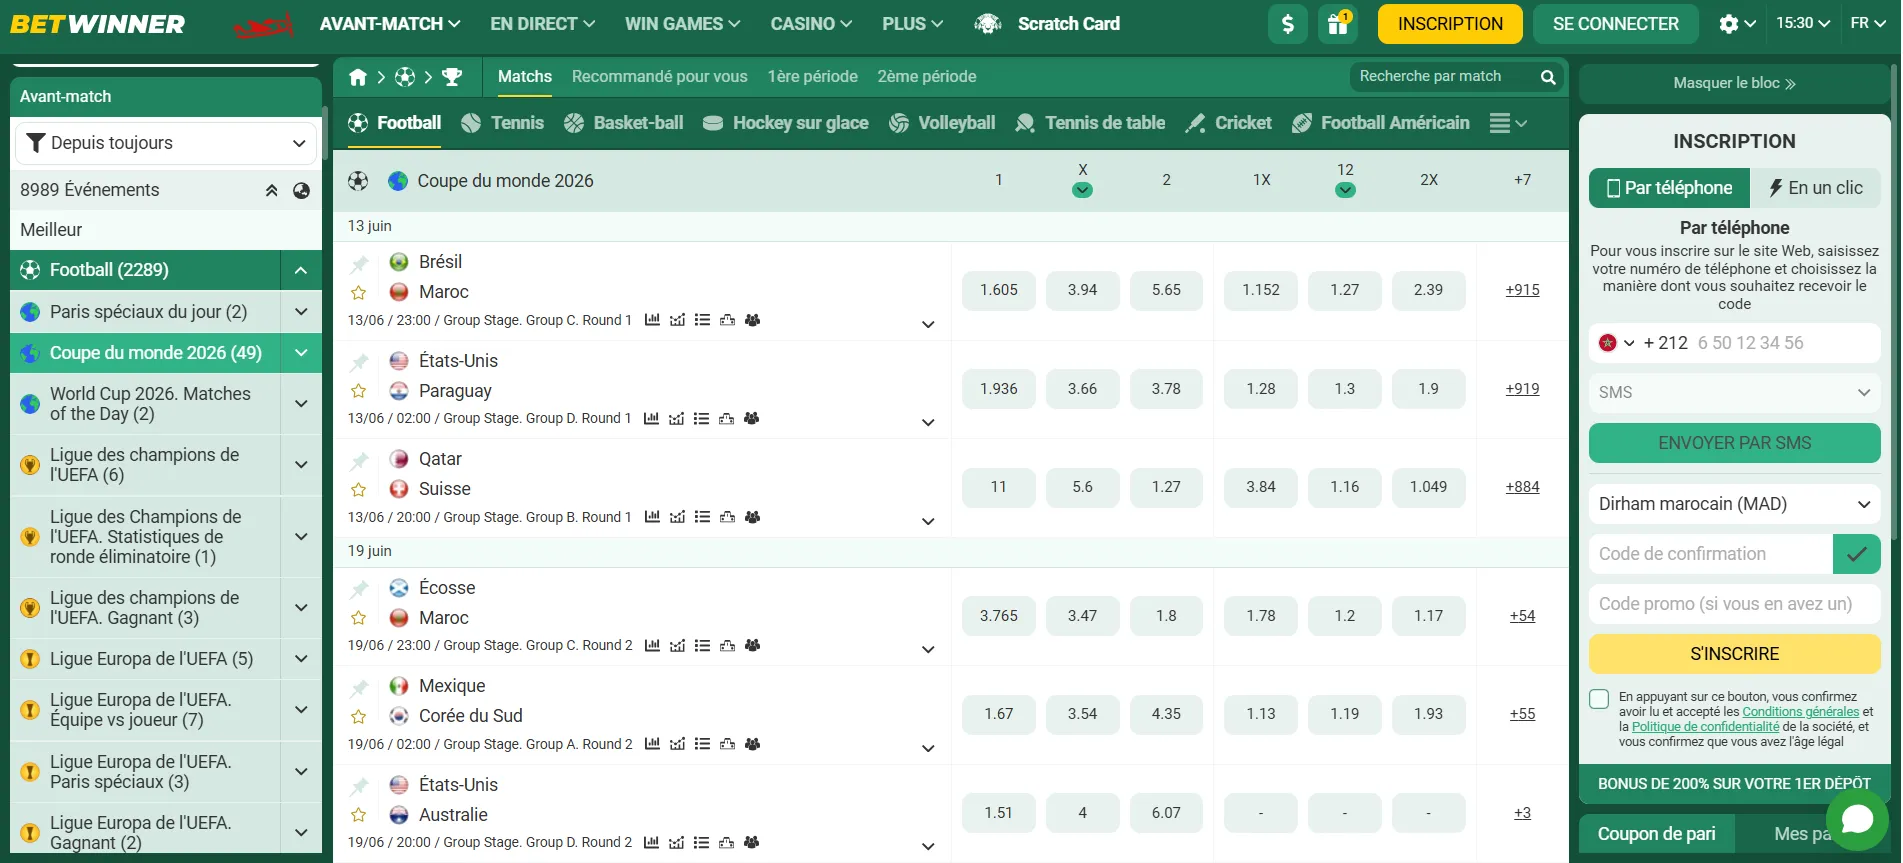Screen dimensions: 1903x863
Task: Favorite the États-Unis vs Paraguay match star
Action: pyautogui.click(x=358, y=391)
